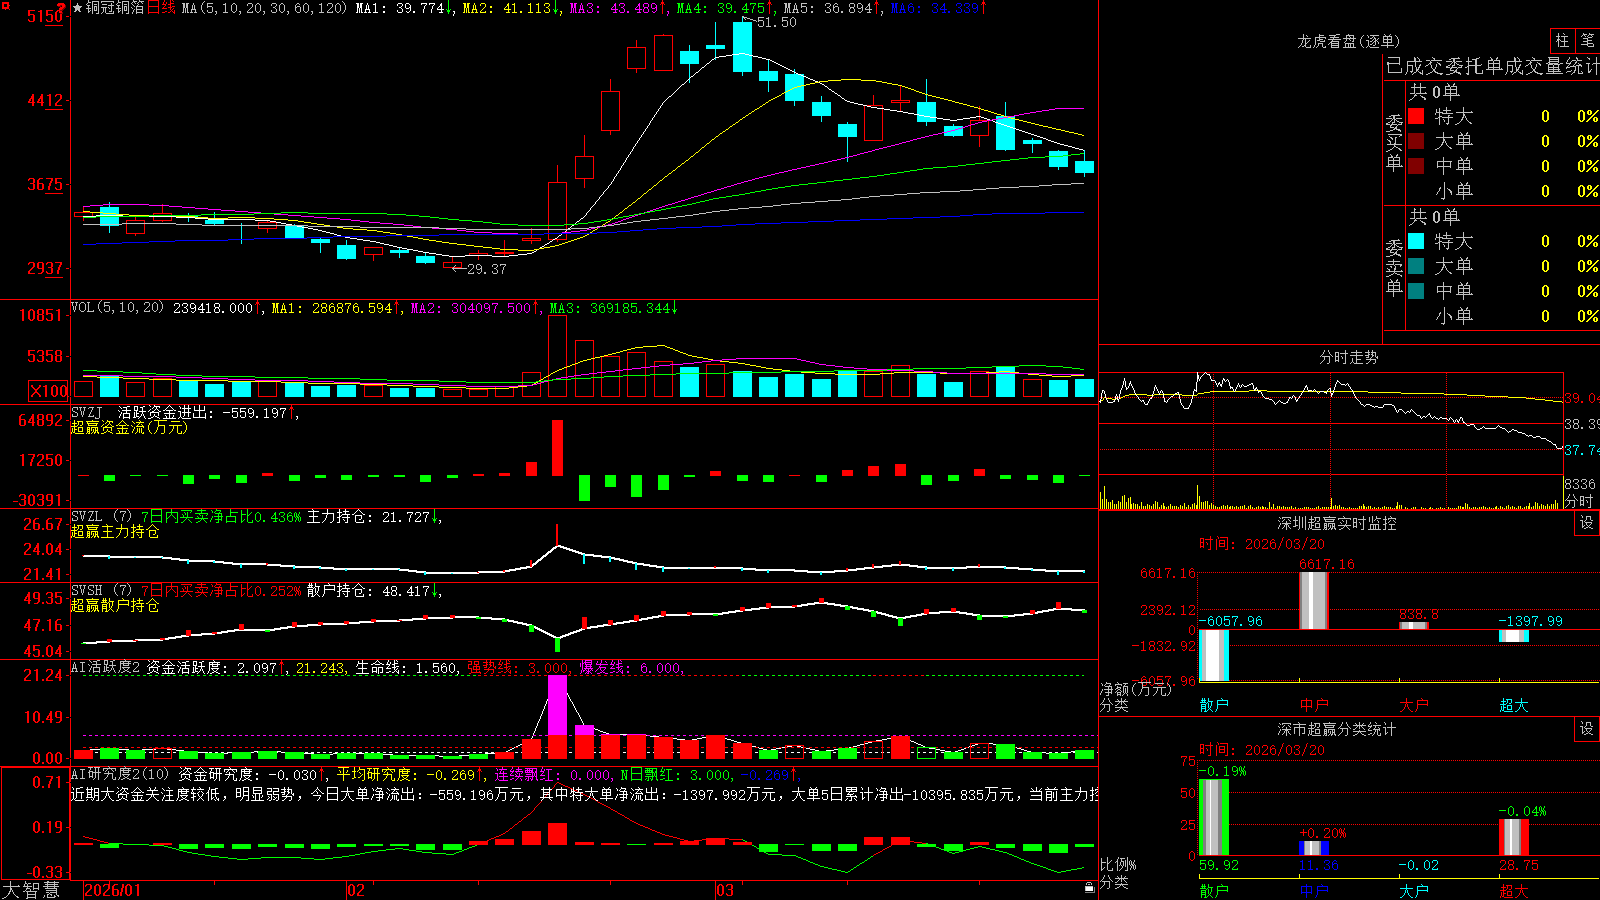The image size is (1600, 900).
Task: Select the 日线 period label
Action: click(161, 8)
